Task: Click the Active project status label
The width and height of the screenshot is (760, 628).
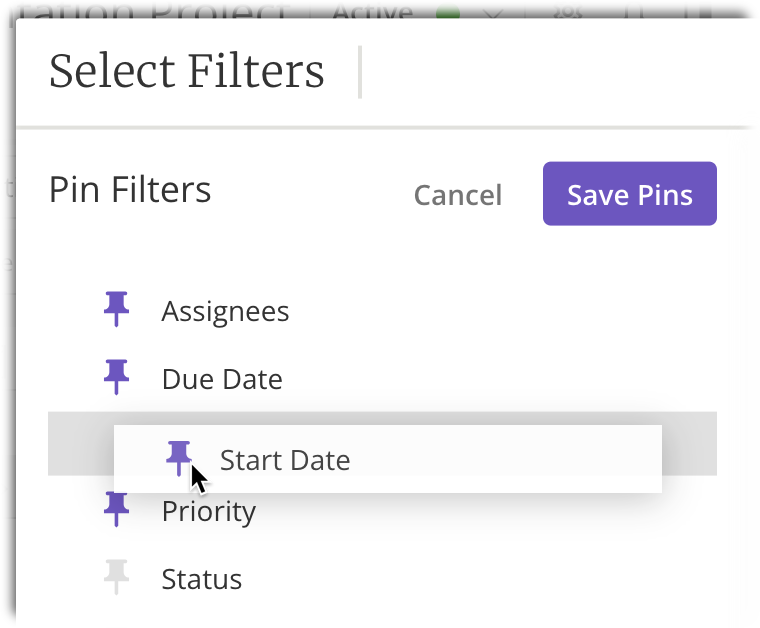Action: (x=373, y=12)
